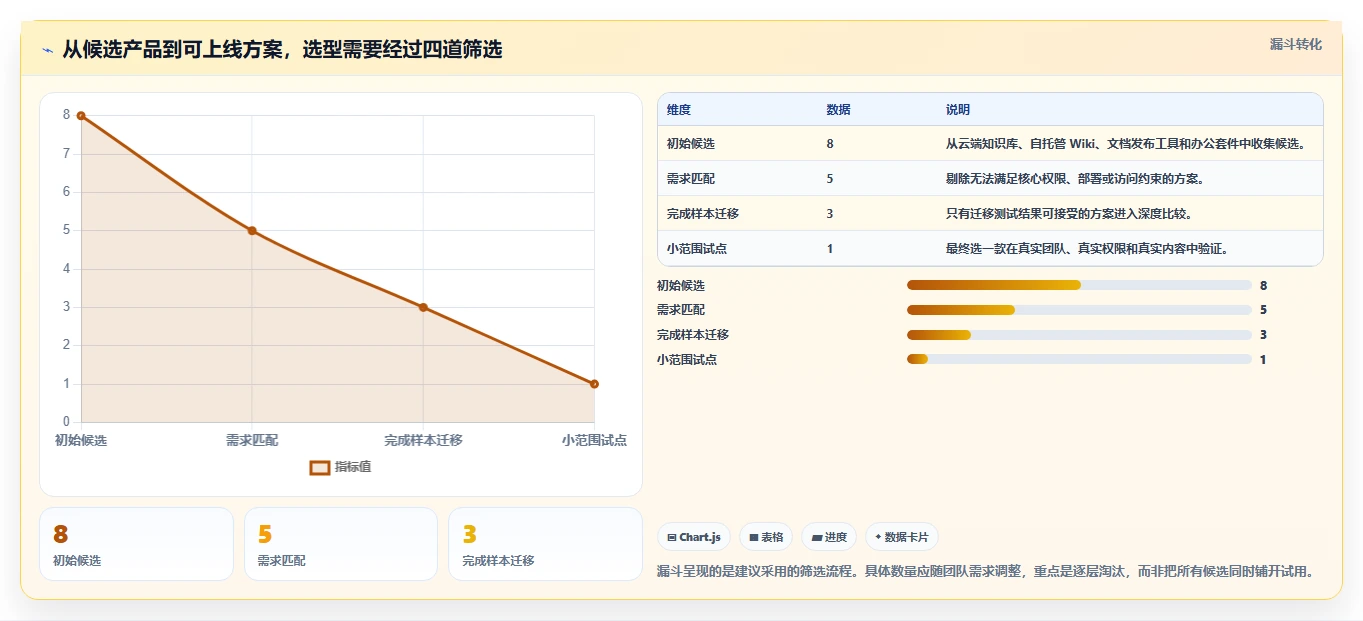Click the 初始候选 x-axis label on the chart
Screen dimensions: 1363x621
pyautogui.click(x=81, y=440)
